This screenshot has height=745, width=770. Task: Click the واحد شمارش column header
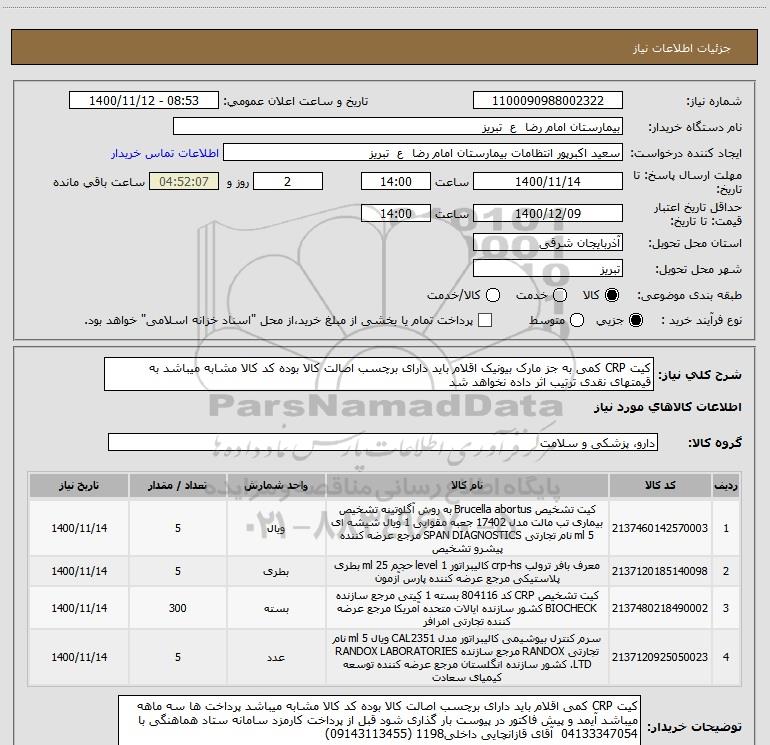pos(276,485)
